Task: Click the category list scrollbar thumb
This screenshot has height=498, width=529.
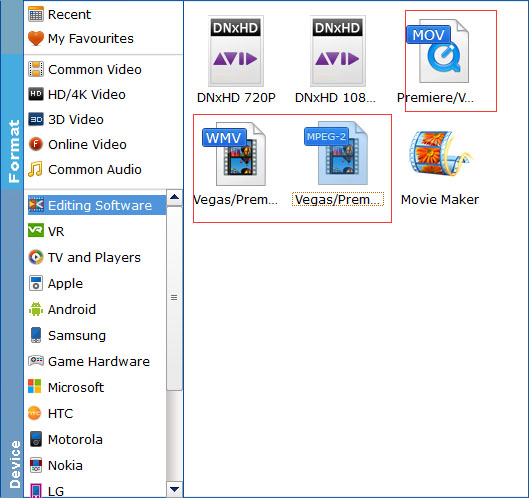Action: click(174, 298)
